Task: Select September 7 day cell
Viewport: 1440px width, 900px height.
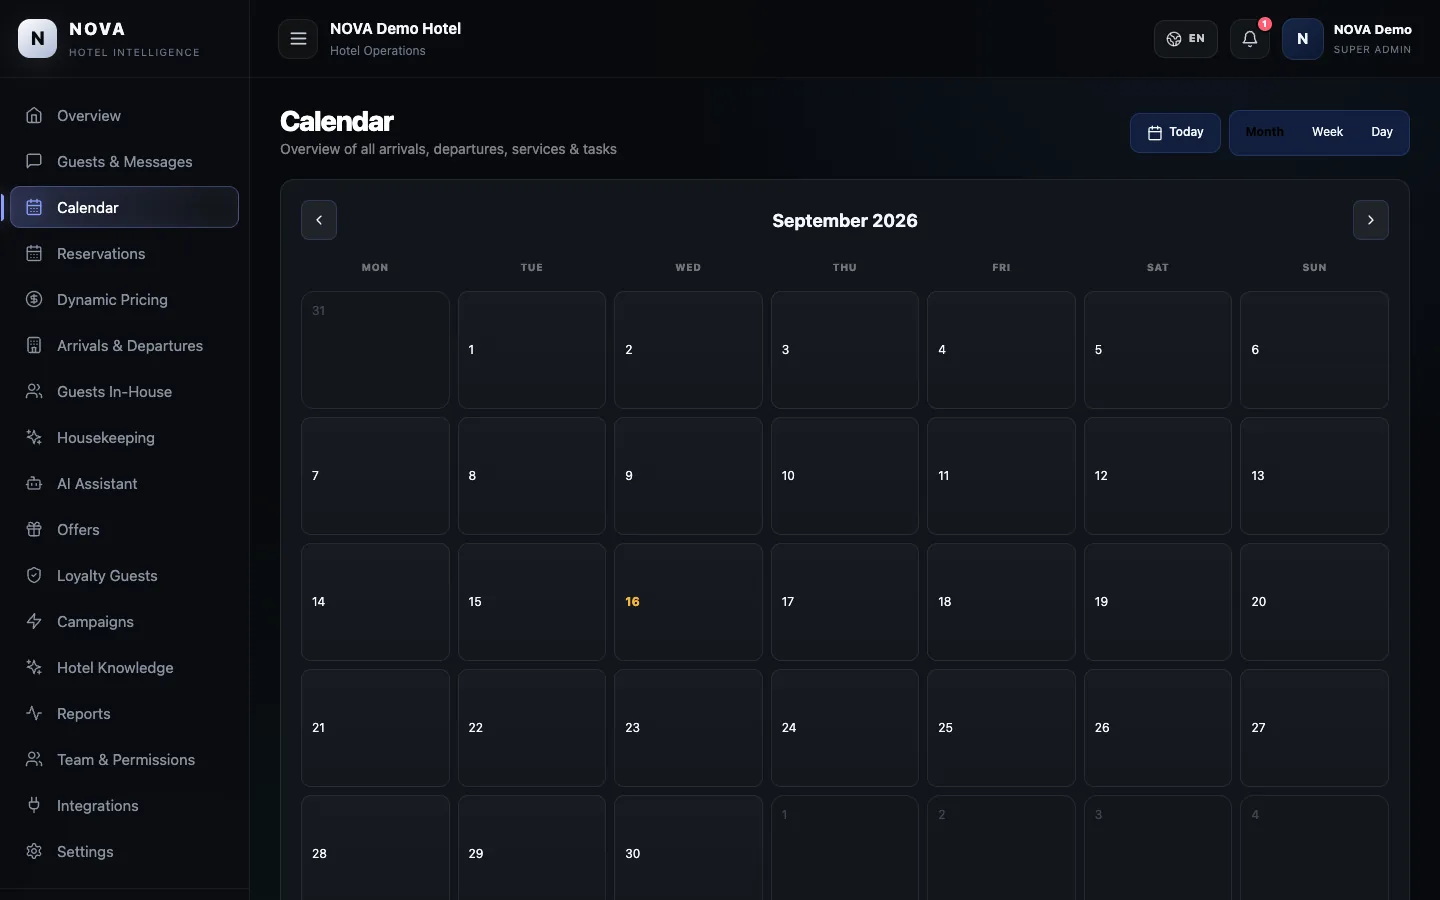Action: tap(375, 476)
